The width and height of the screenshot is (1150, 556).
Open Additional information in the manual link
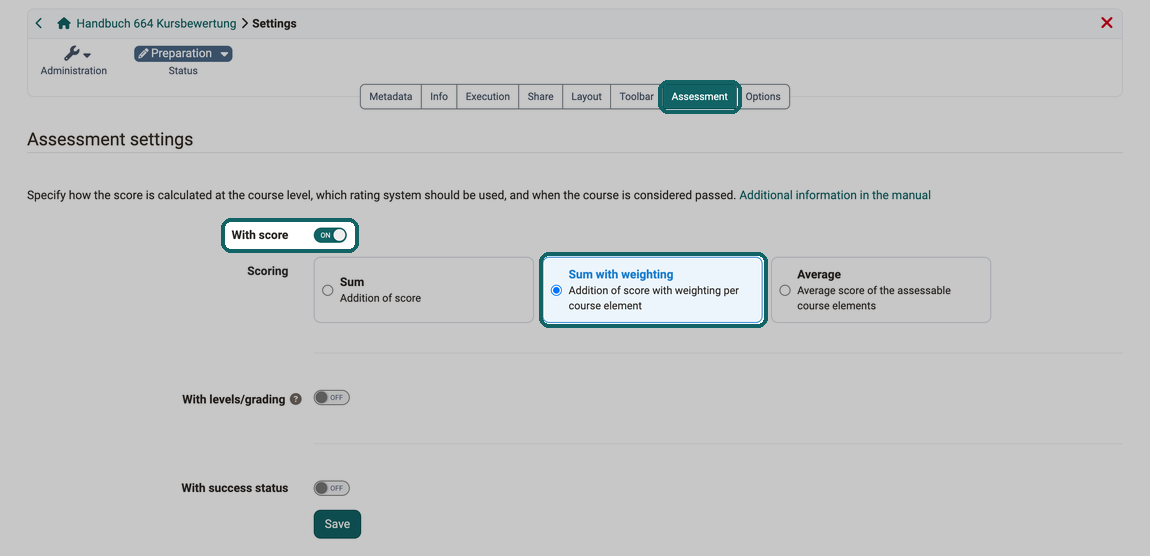(x=835, y=195)
